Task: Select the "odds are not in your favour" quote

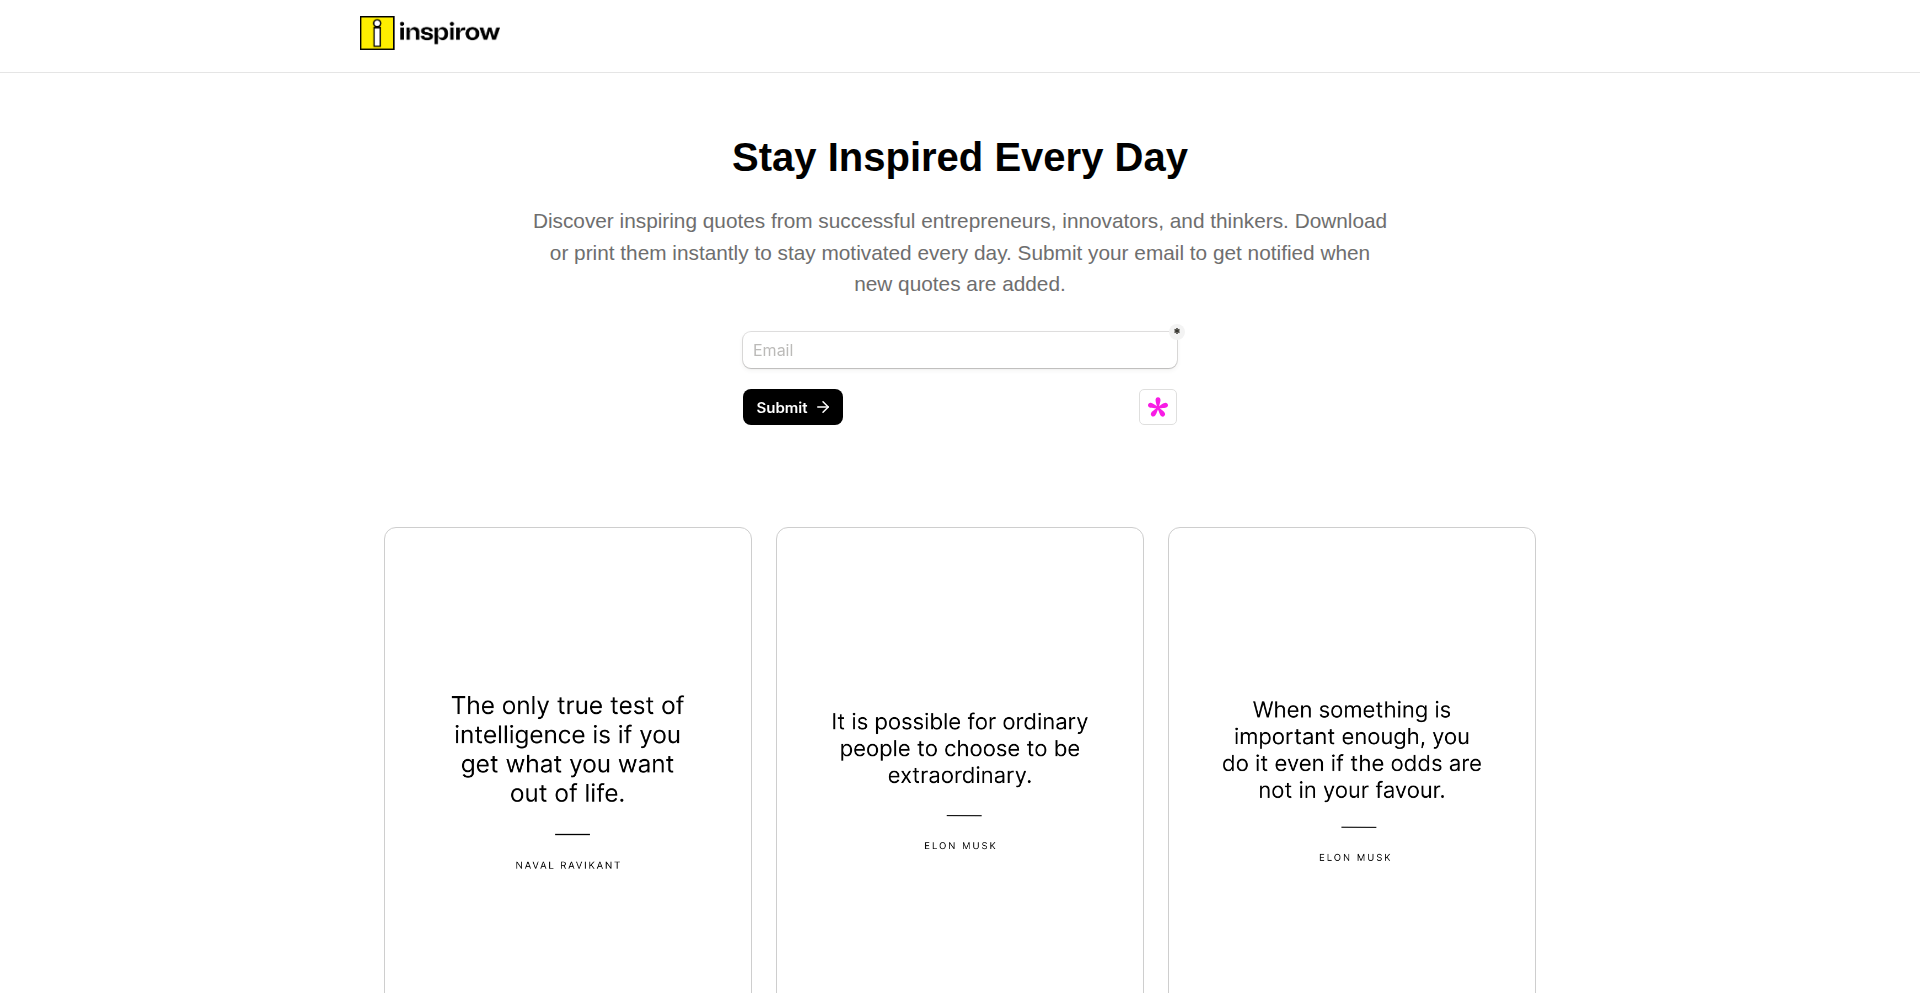Action: coord(1351,750)
